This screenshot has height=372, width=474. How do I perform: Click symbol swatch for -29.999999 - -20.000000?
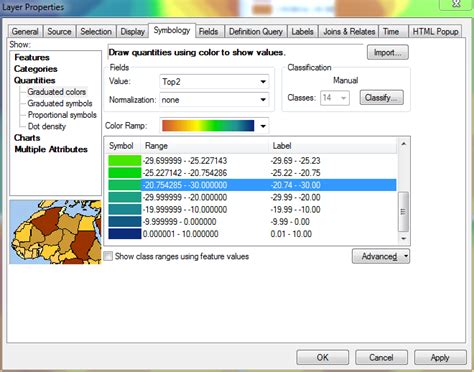pos(125,197)
